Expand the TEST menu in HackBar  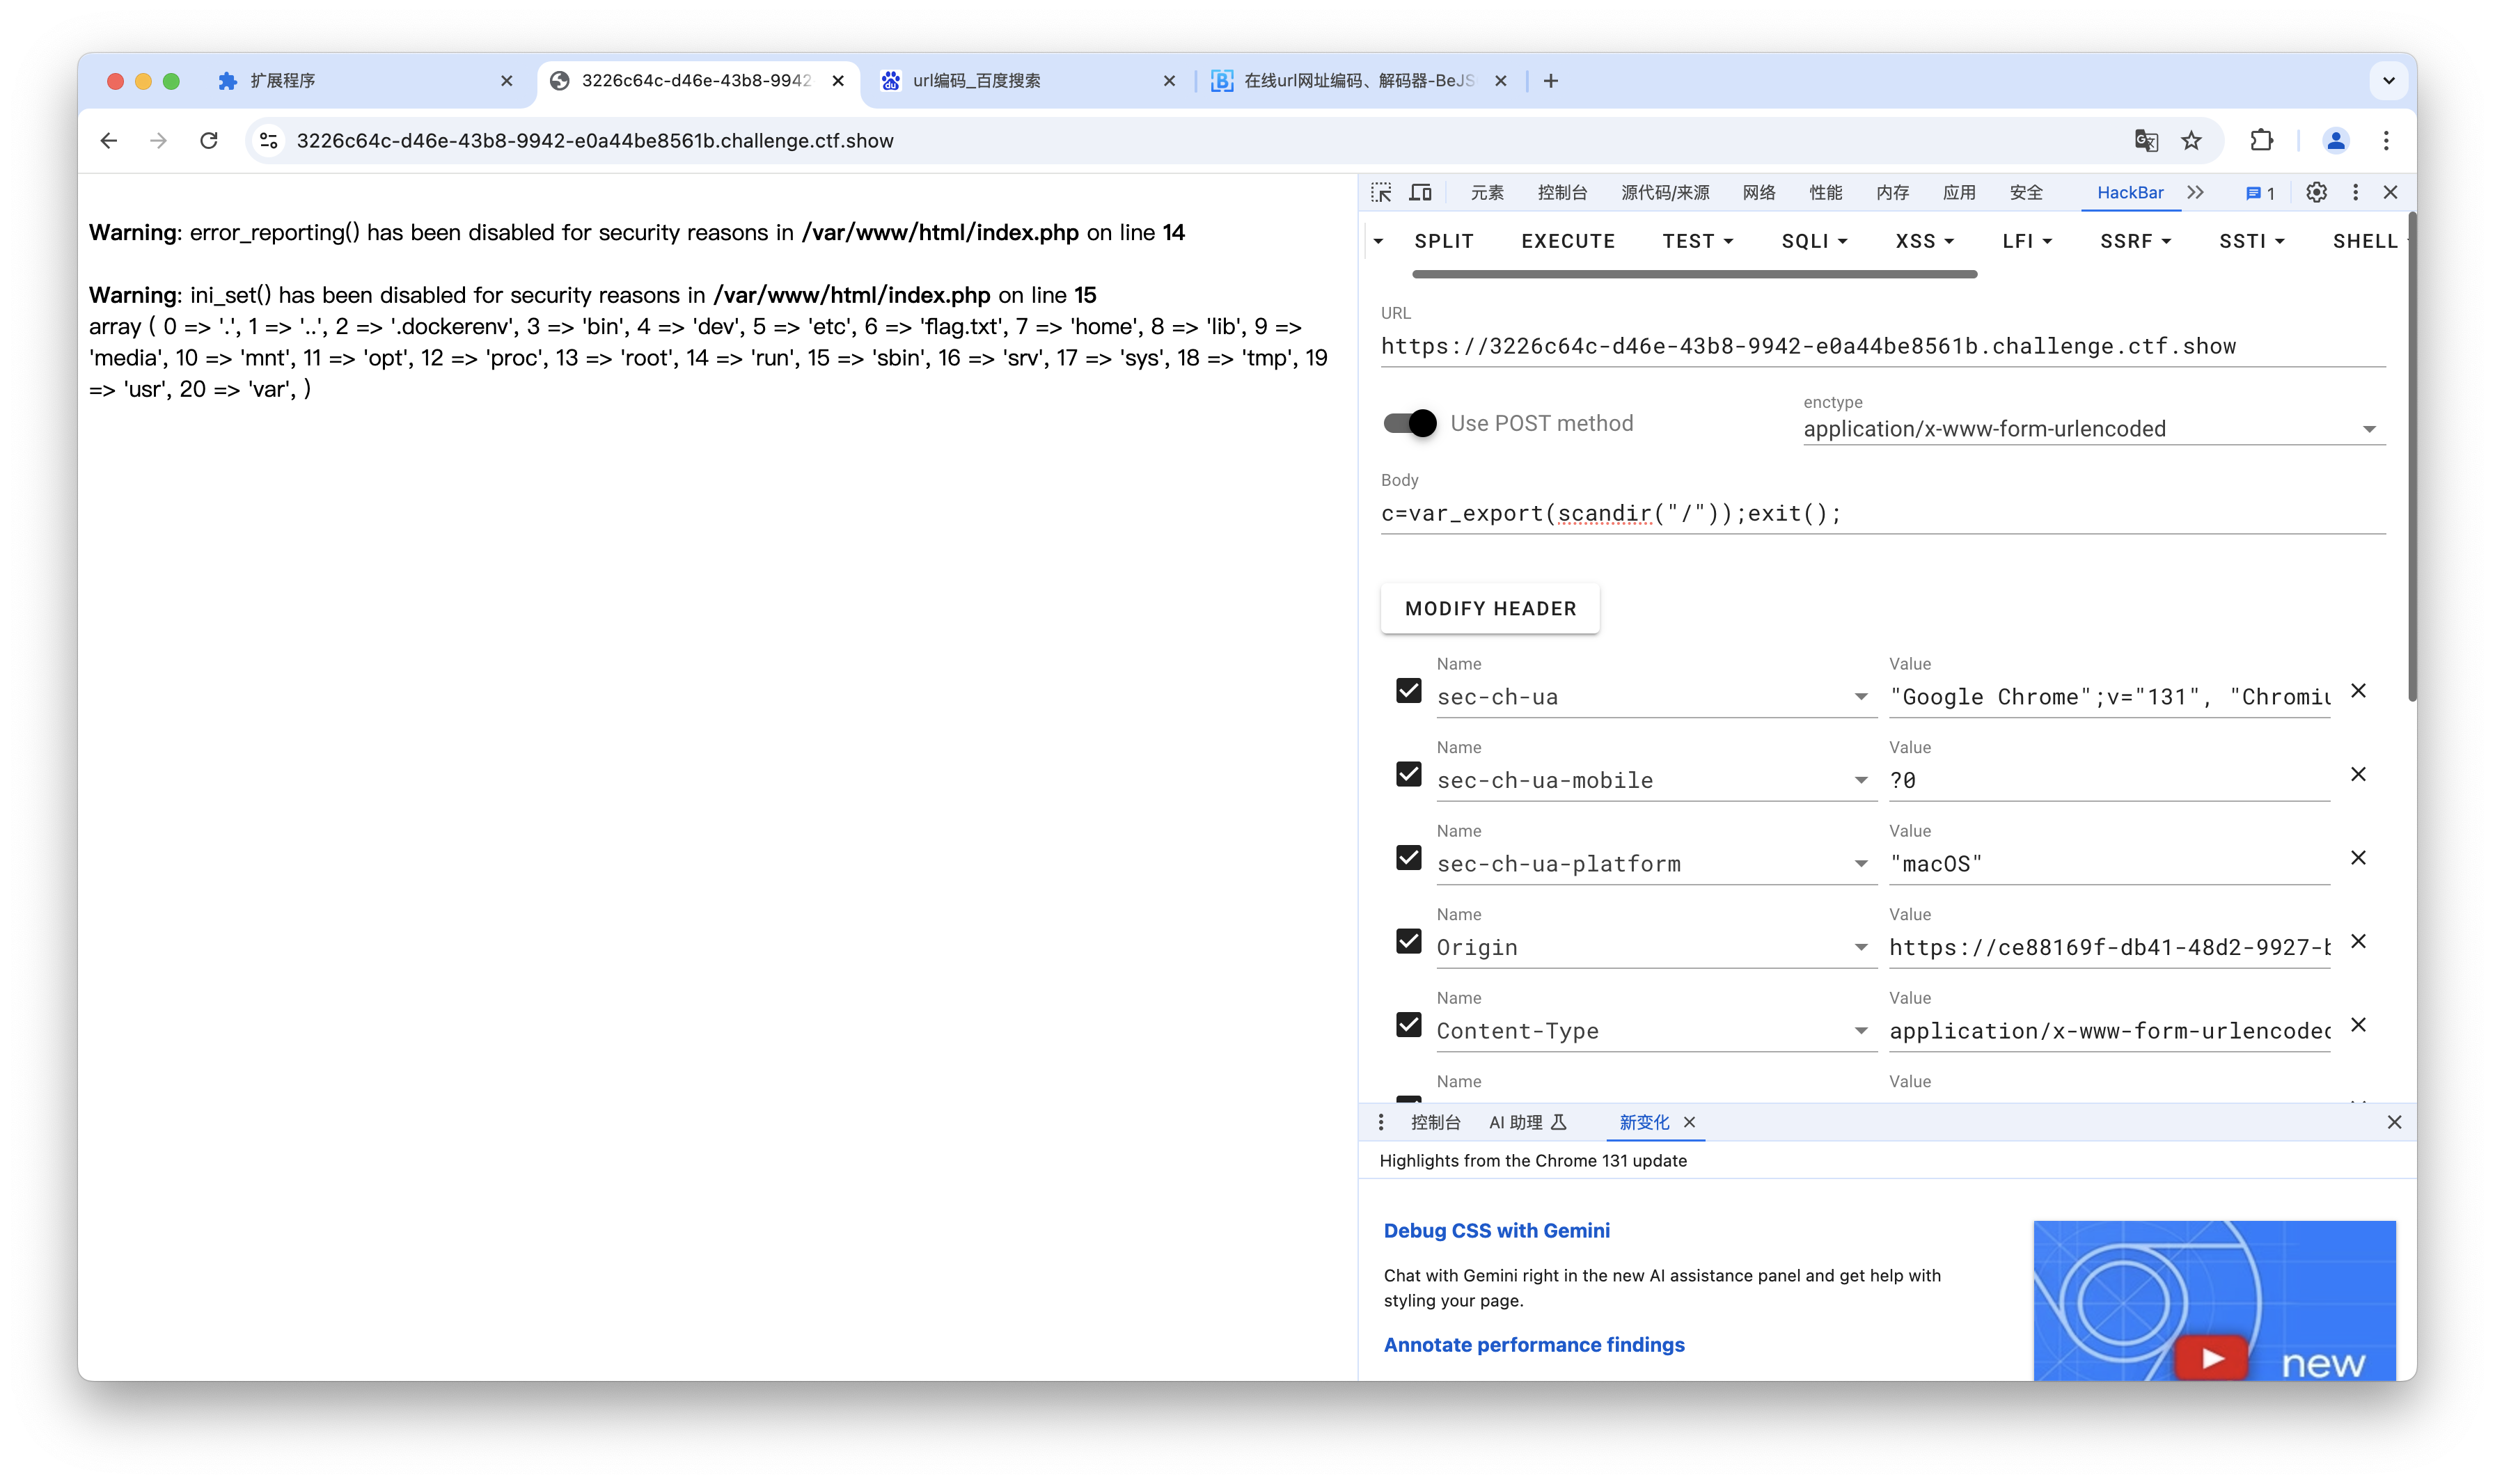click(1697, 241)
